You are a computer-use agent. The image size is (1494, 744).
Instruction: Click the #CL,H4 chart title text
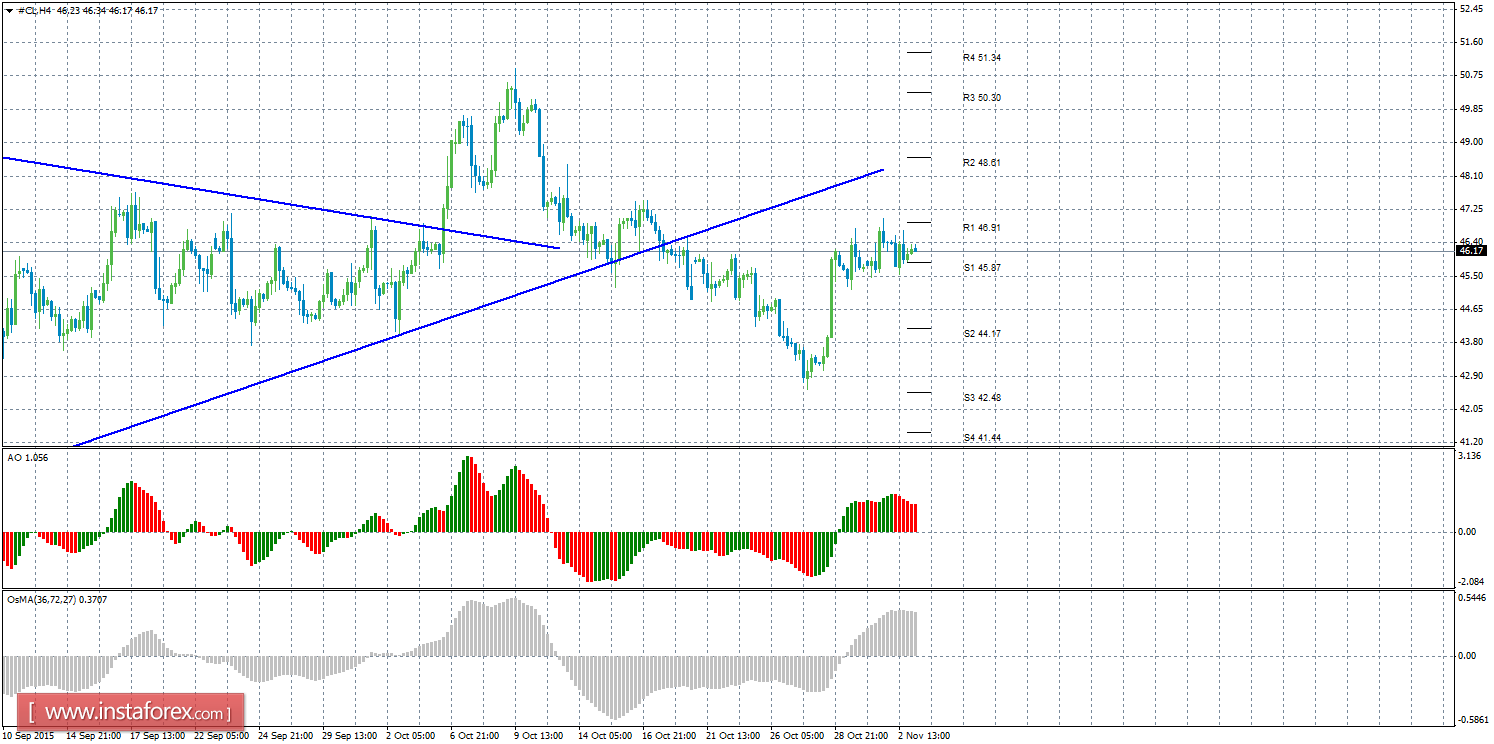[x=35, y=9]
